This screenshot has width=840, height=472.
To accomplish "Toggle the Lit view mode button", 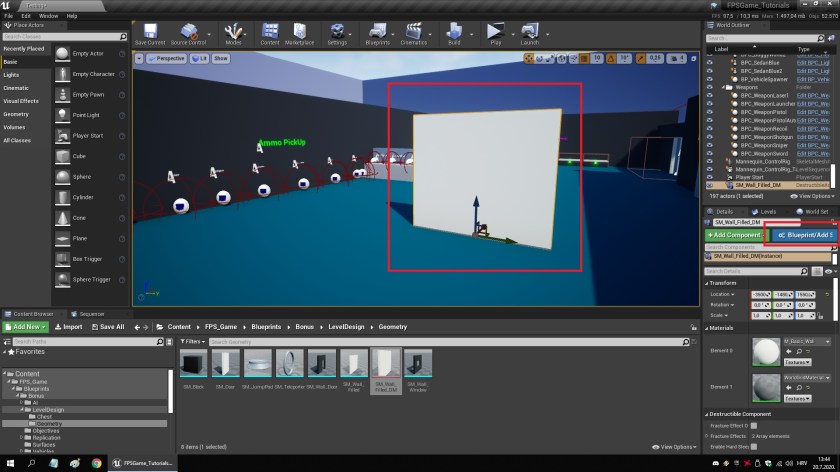I will click(199, 59).
